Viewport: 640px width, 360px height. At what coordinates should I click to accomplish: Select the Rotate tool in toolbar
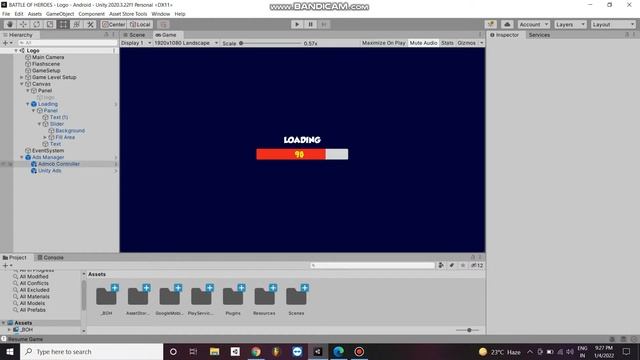coord(36,24)
